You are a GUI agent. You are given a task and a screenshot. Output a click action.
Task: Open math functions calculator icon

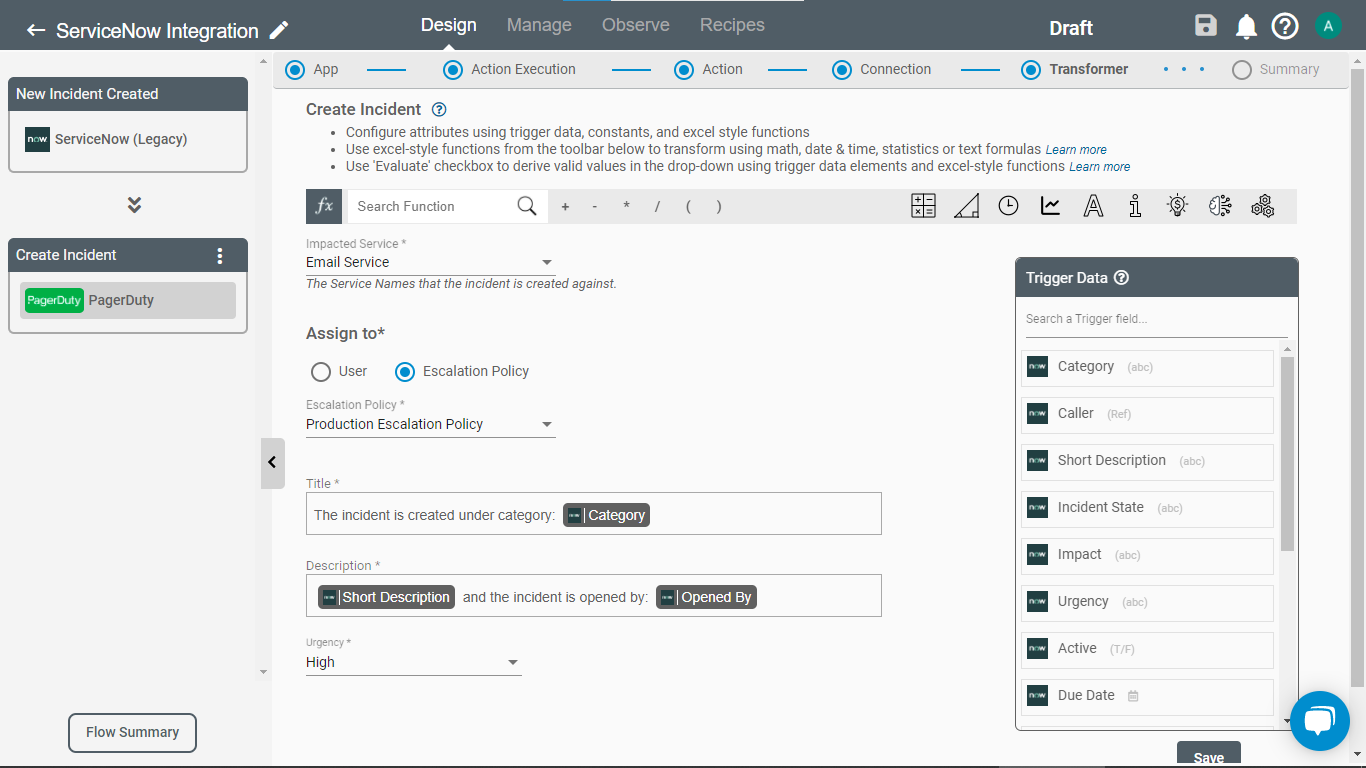[x=923, y=206]
